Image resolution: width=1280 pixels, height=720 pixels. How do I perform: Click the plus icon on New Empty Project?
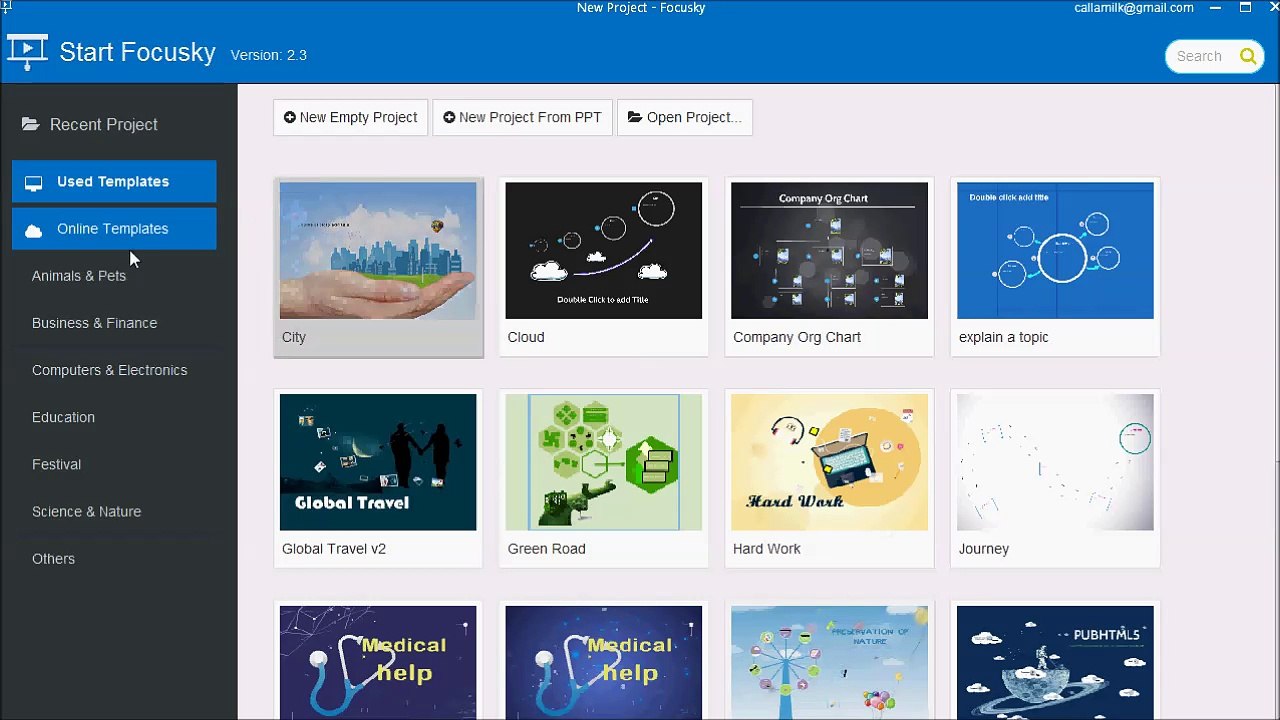(289, 117)
